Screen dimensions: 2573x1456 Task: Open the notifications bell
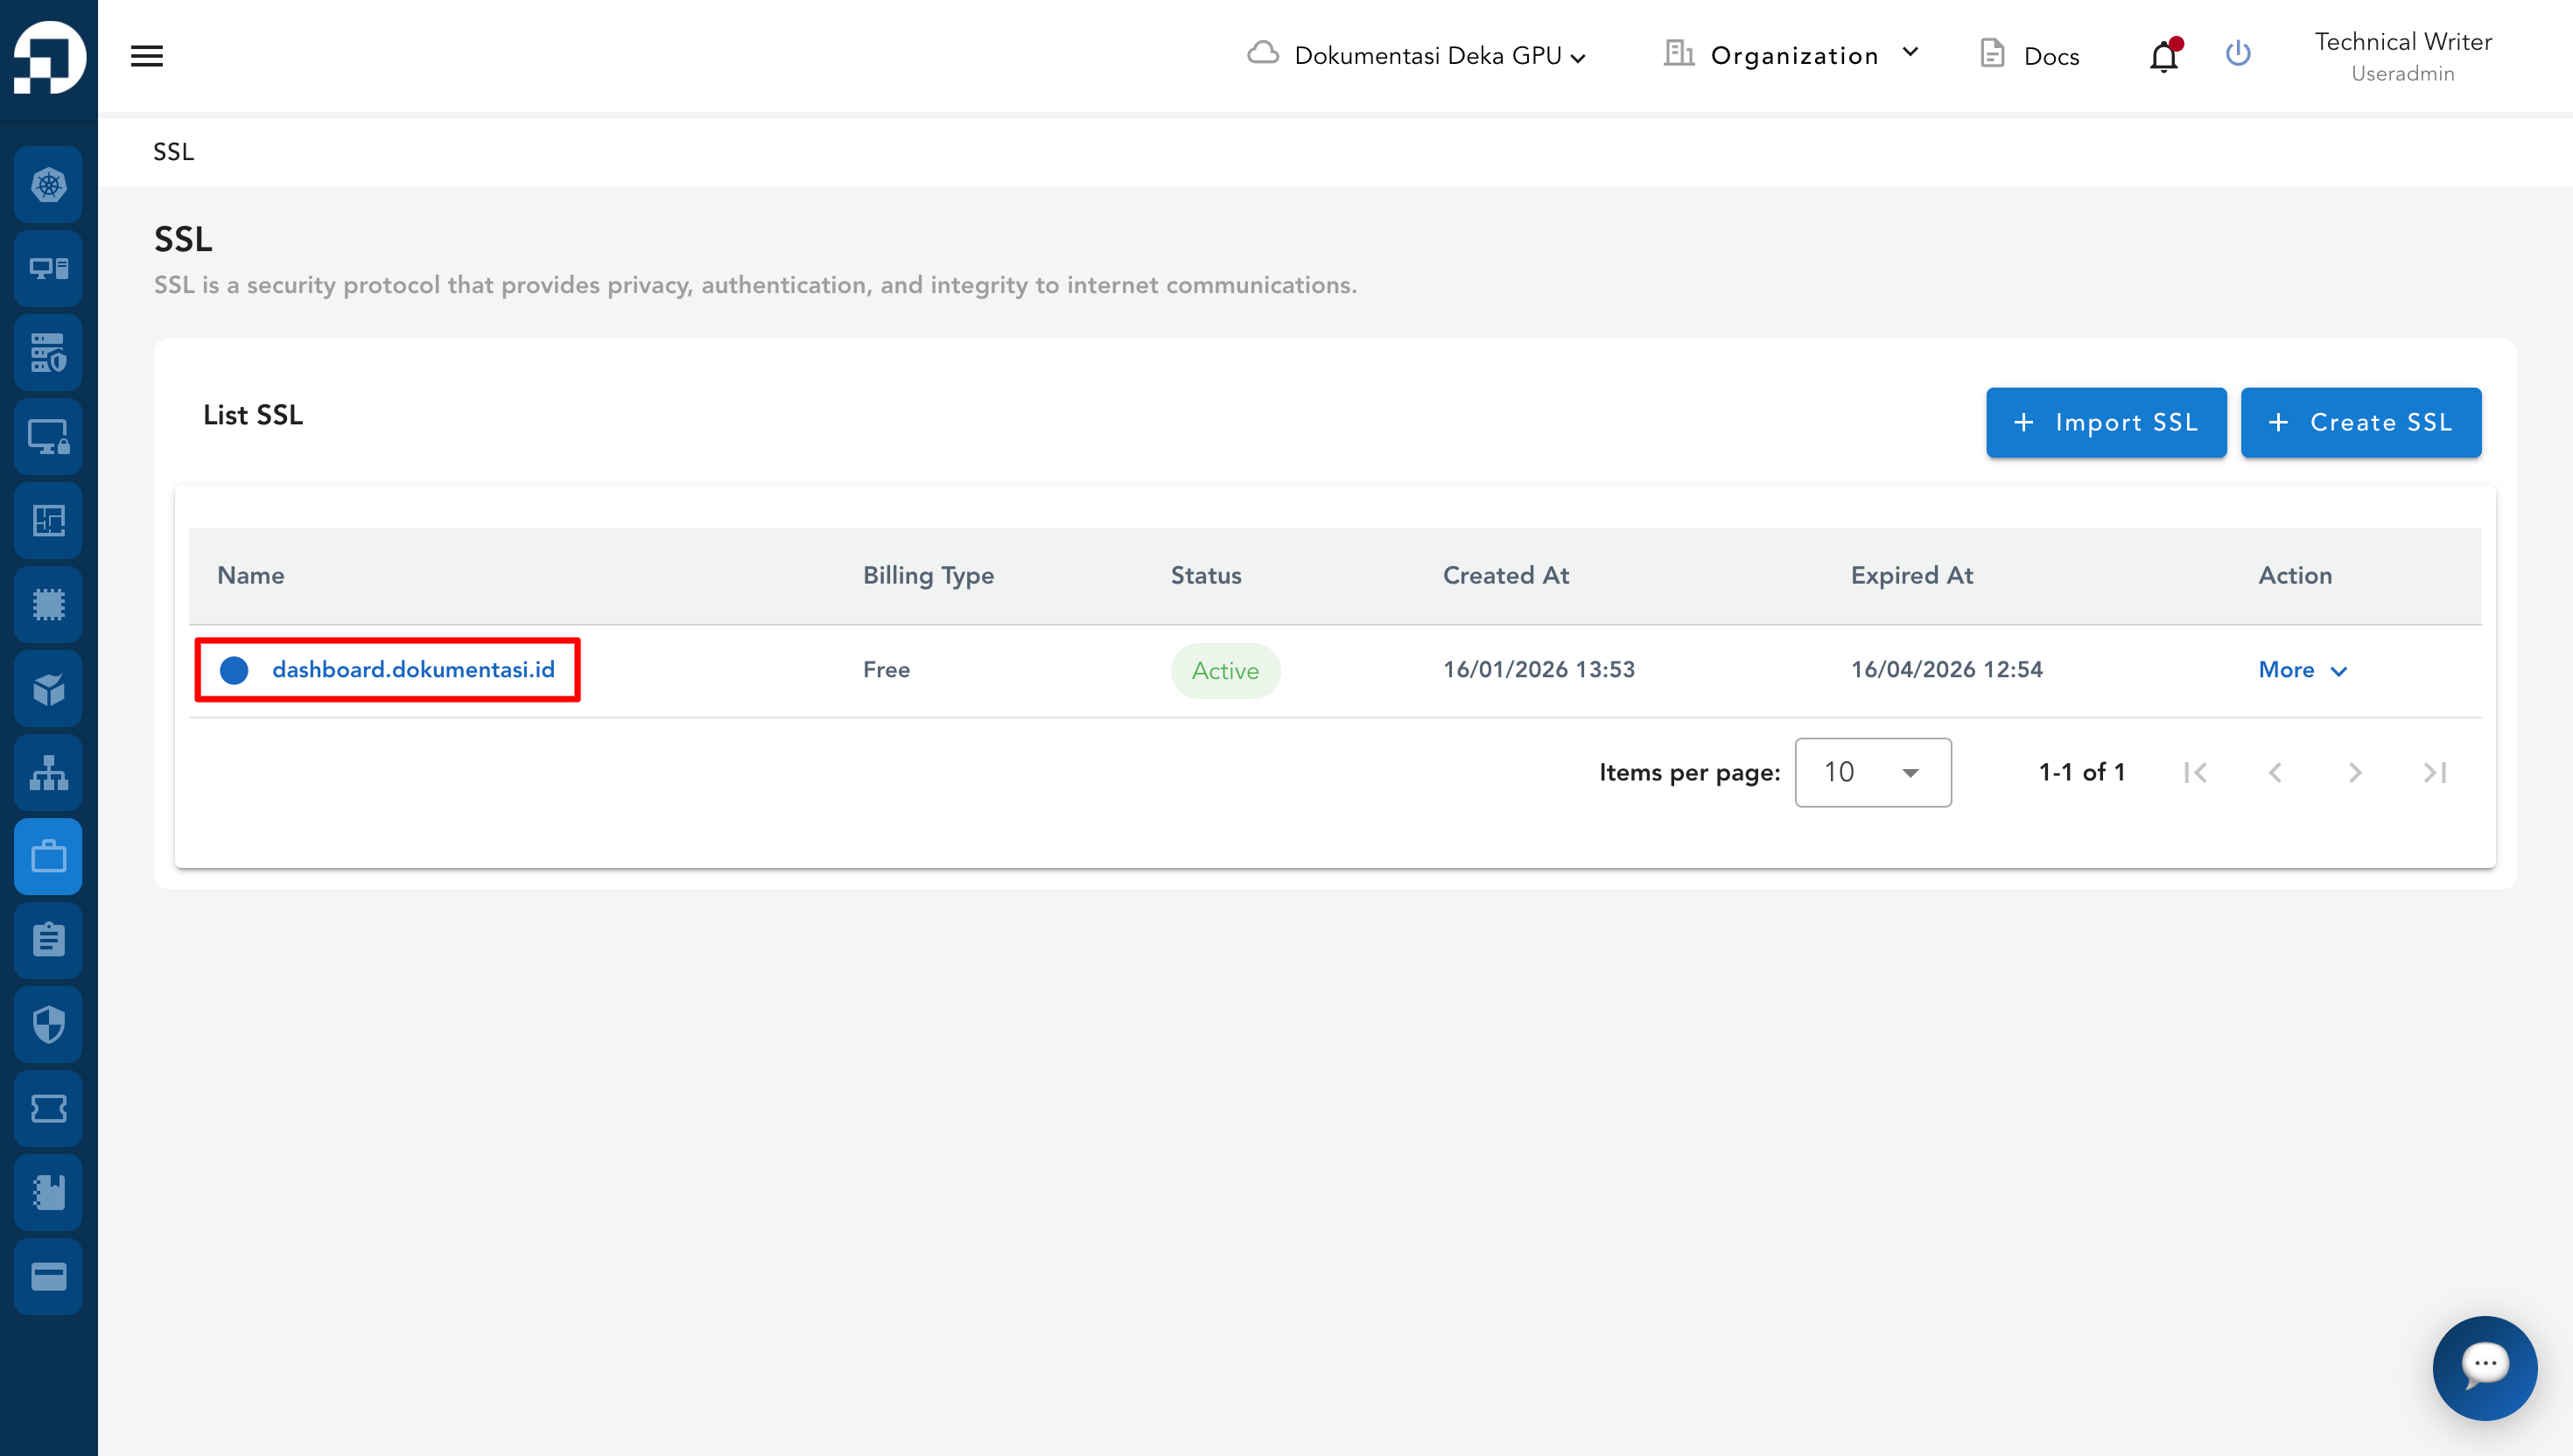(x=2163, y=56)
